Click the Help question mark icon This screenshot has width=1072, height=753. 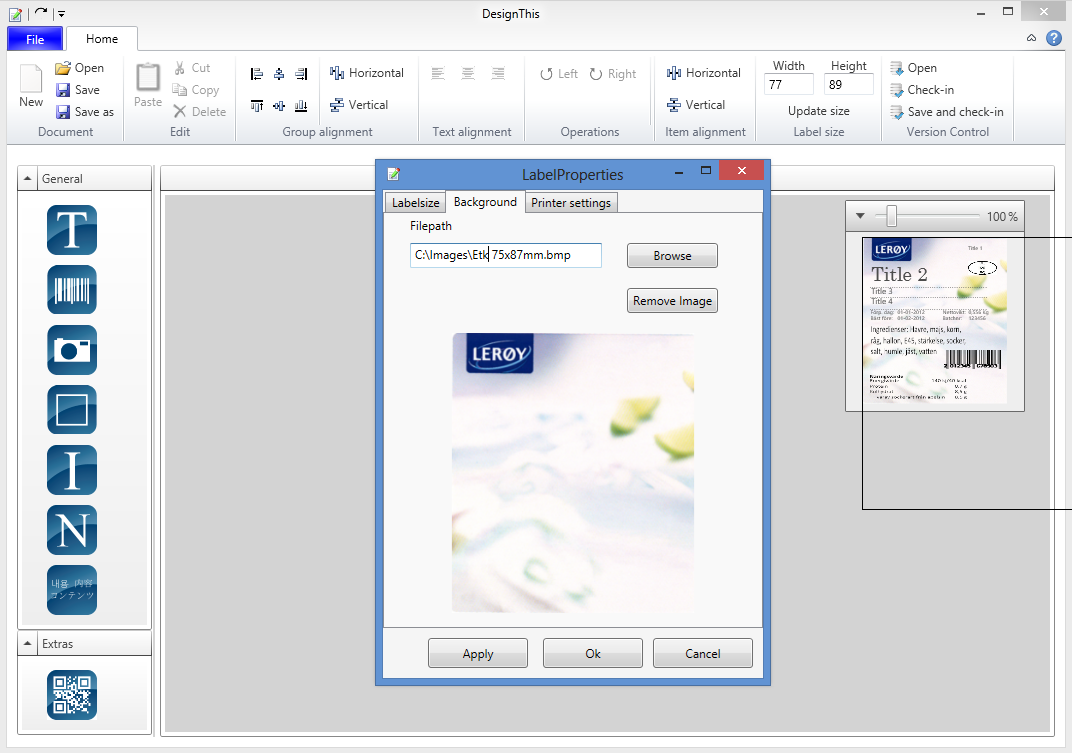[x=1053, y=38]
